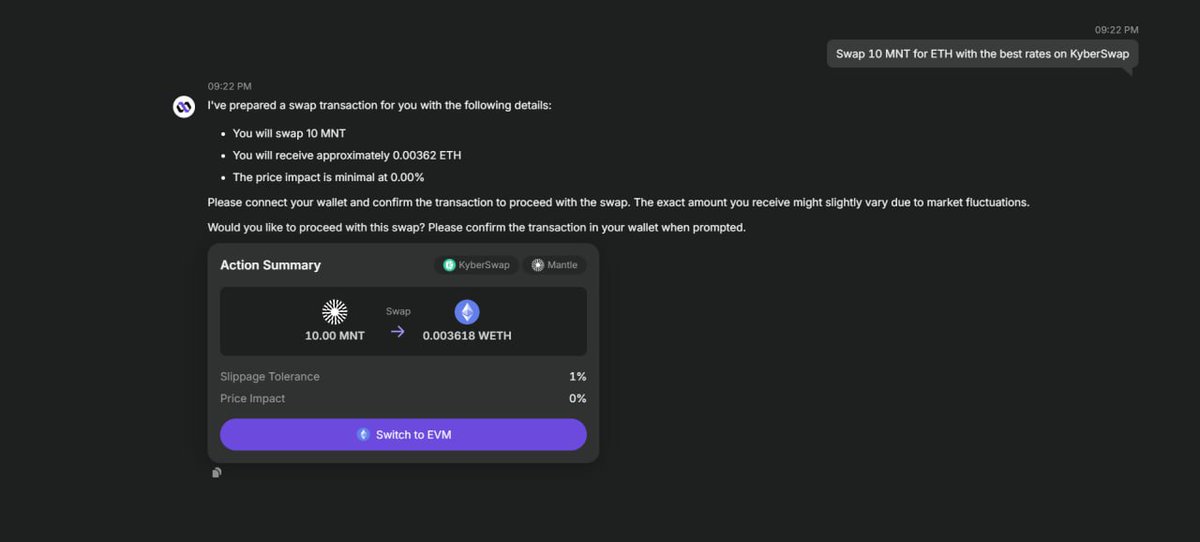Viewport: 1200px width, 542px height.
Task: Click the Price Impact label in summary
Action: [252, 398]
